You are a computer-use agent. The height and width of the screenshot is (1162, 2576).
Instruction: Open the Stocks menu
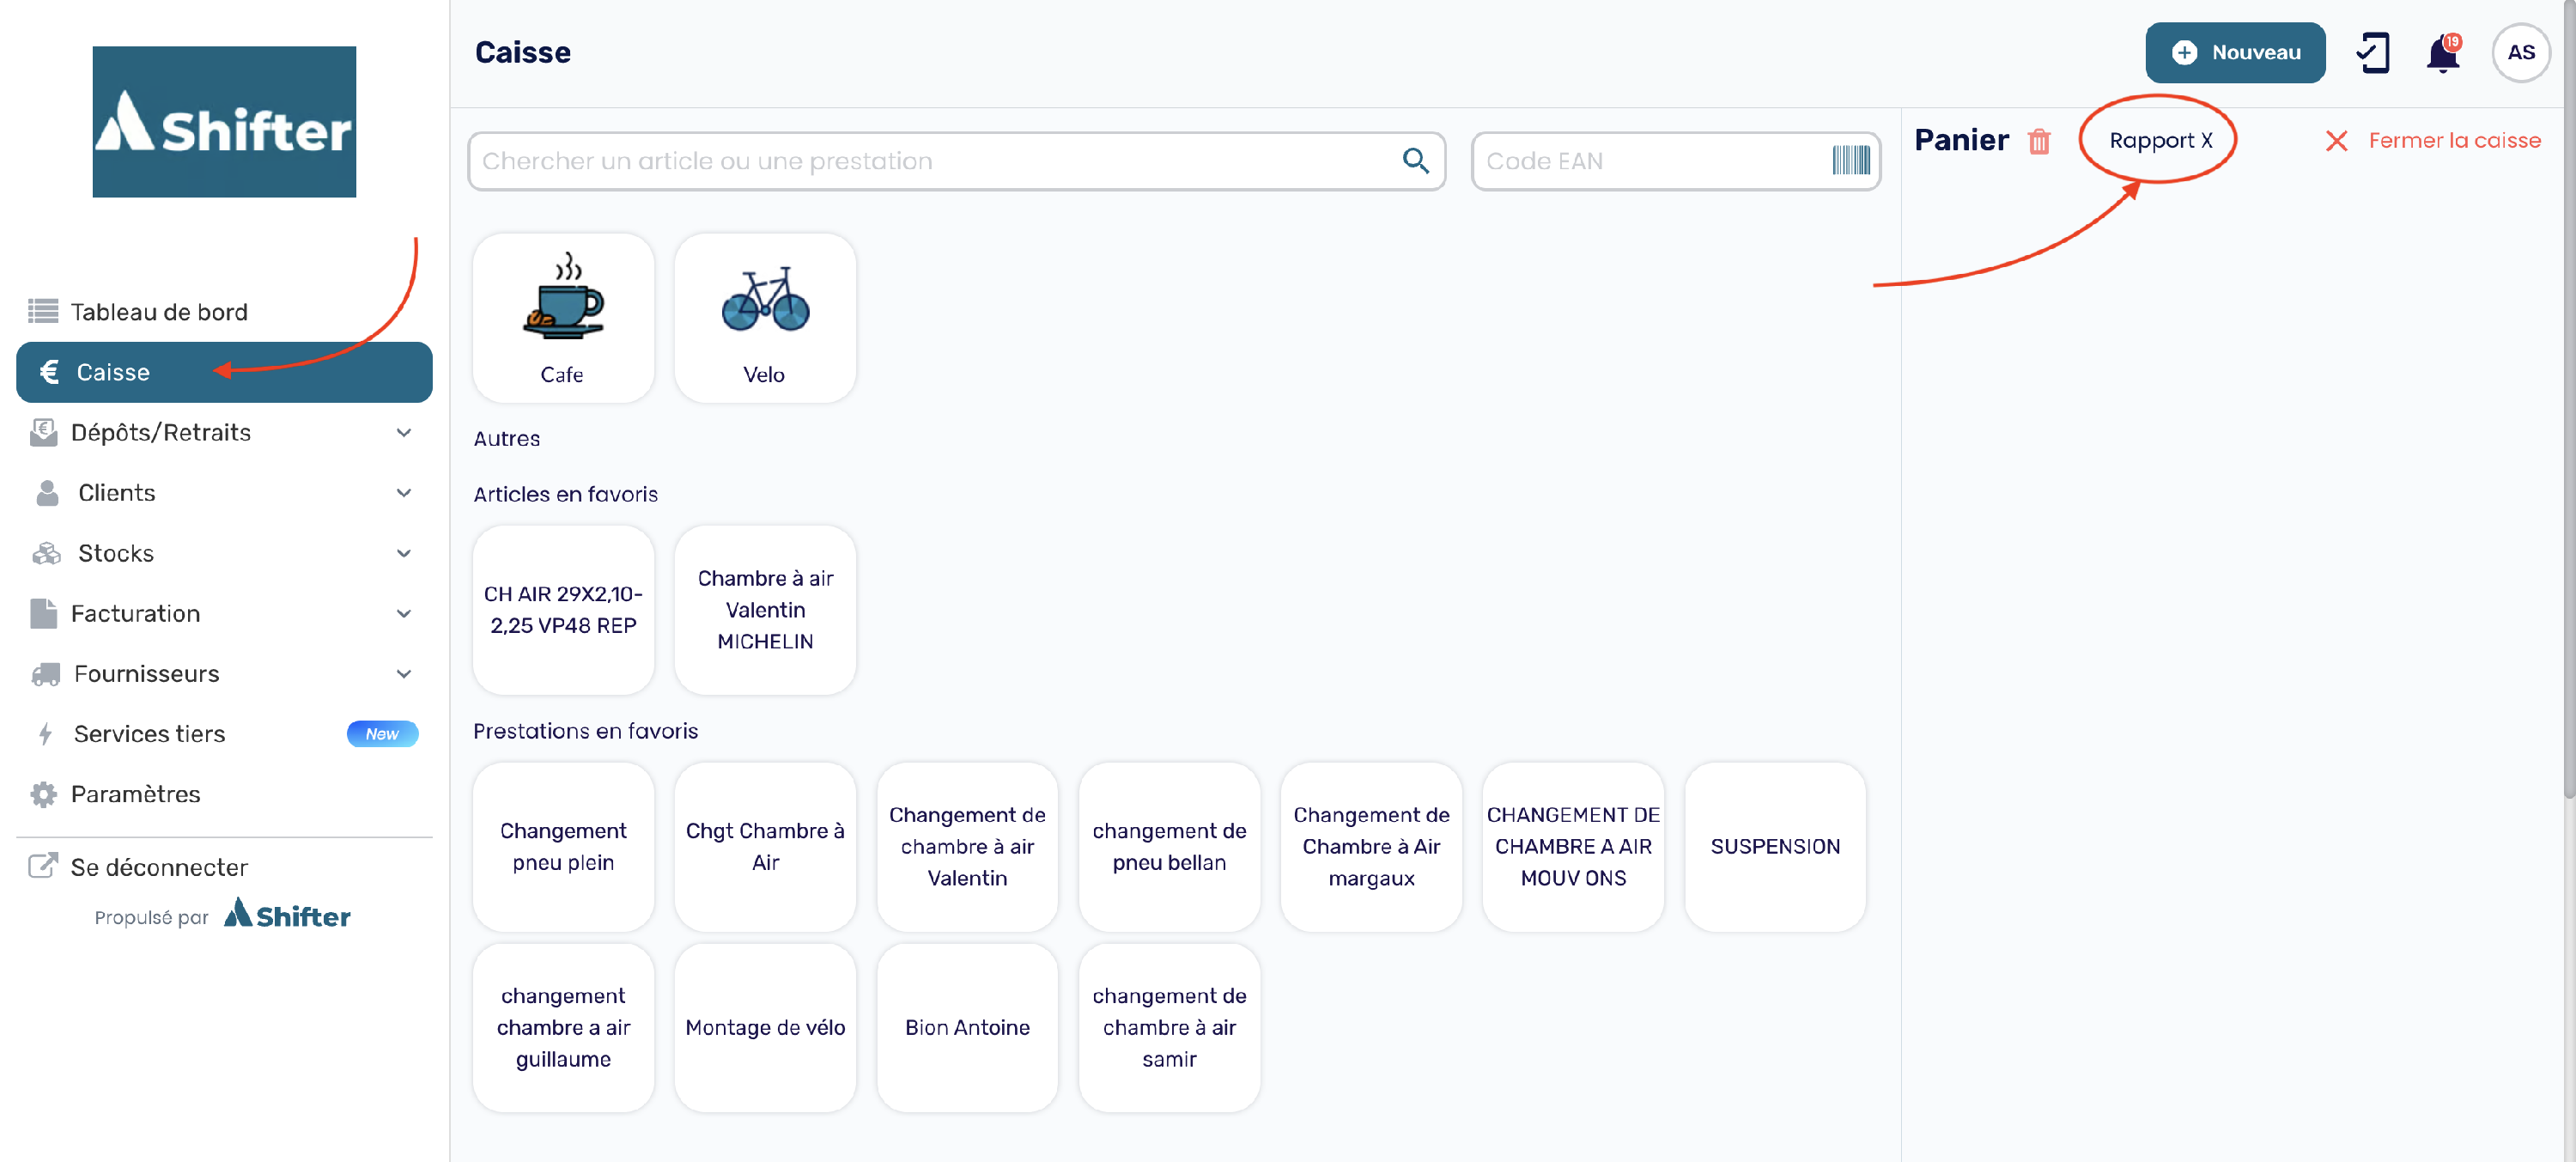pyautogui.click(x=224, y=553)
